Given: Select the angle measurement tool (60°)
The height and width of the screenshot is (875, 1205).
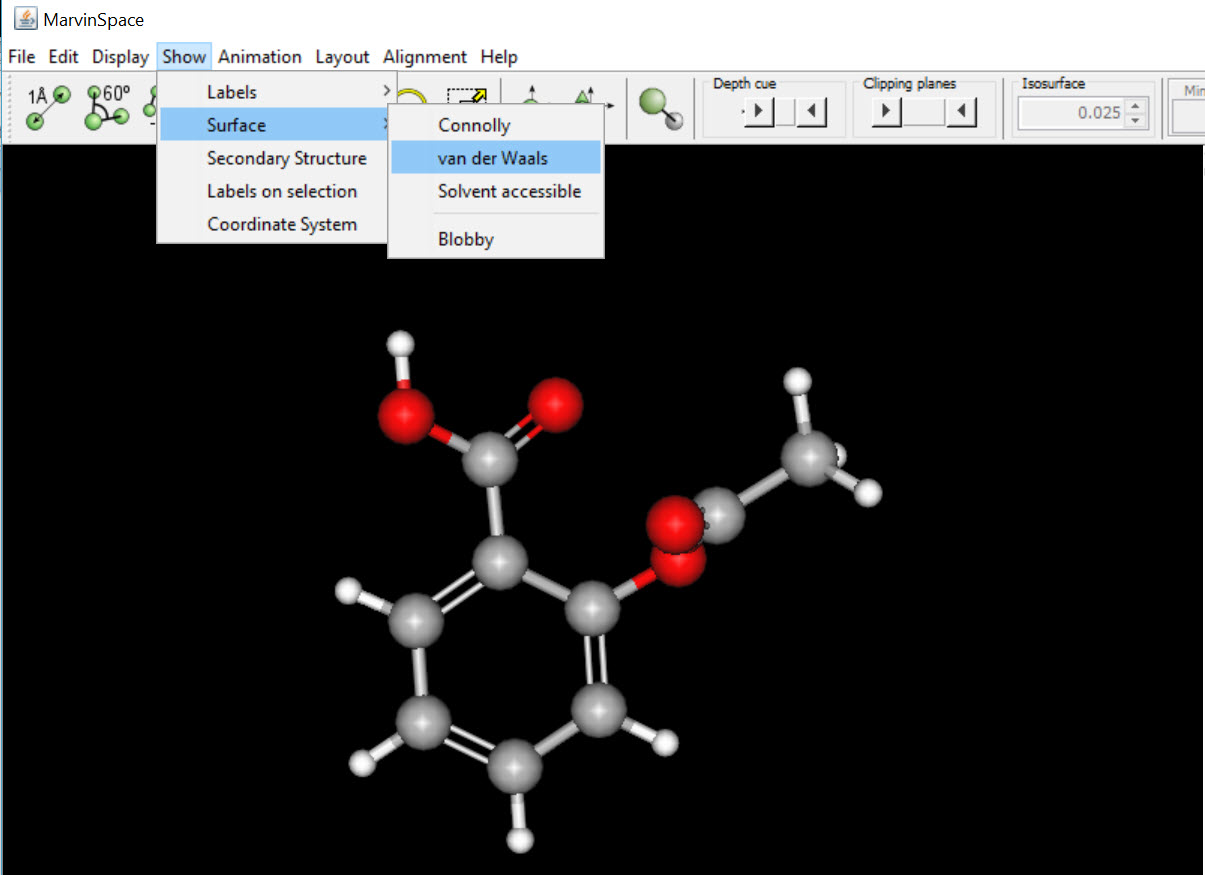Looking at the screenshot, I should point(107,107).
